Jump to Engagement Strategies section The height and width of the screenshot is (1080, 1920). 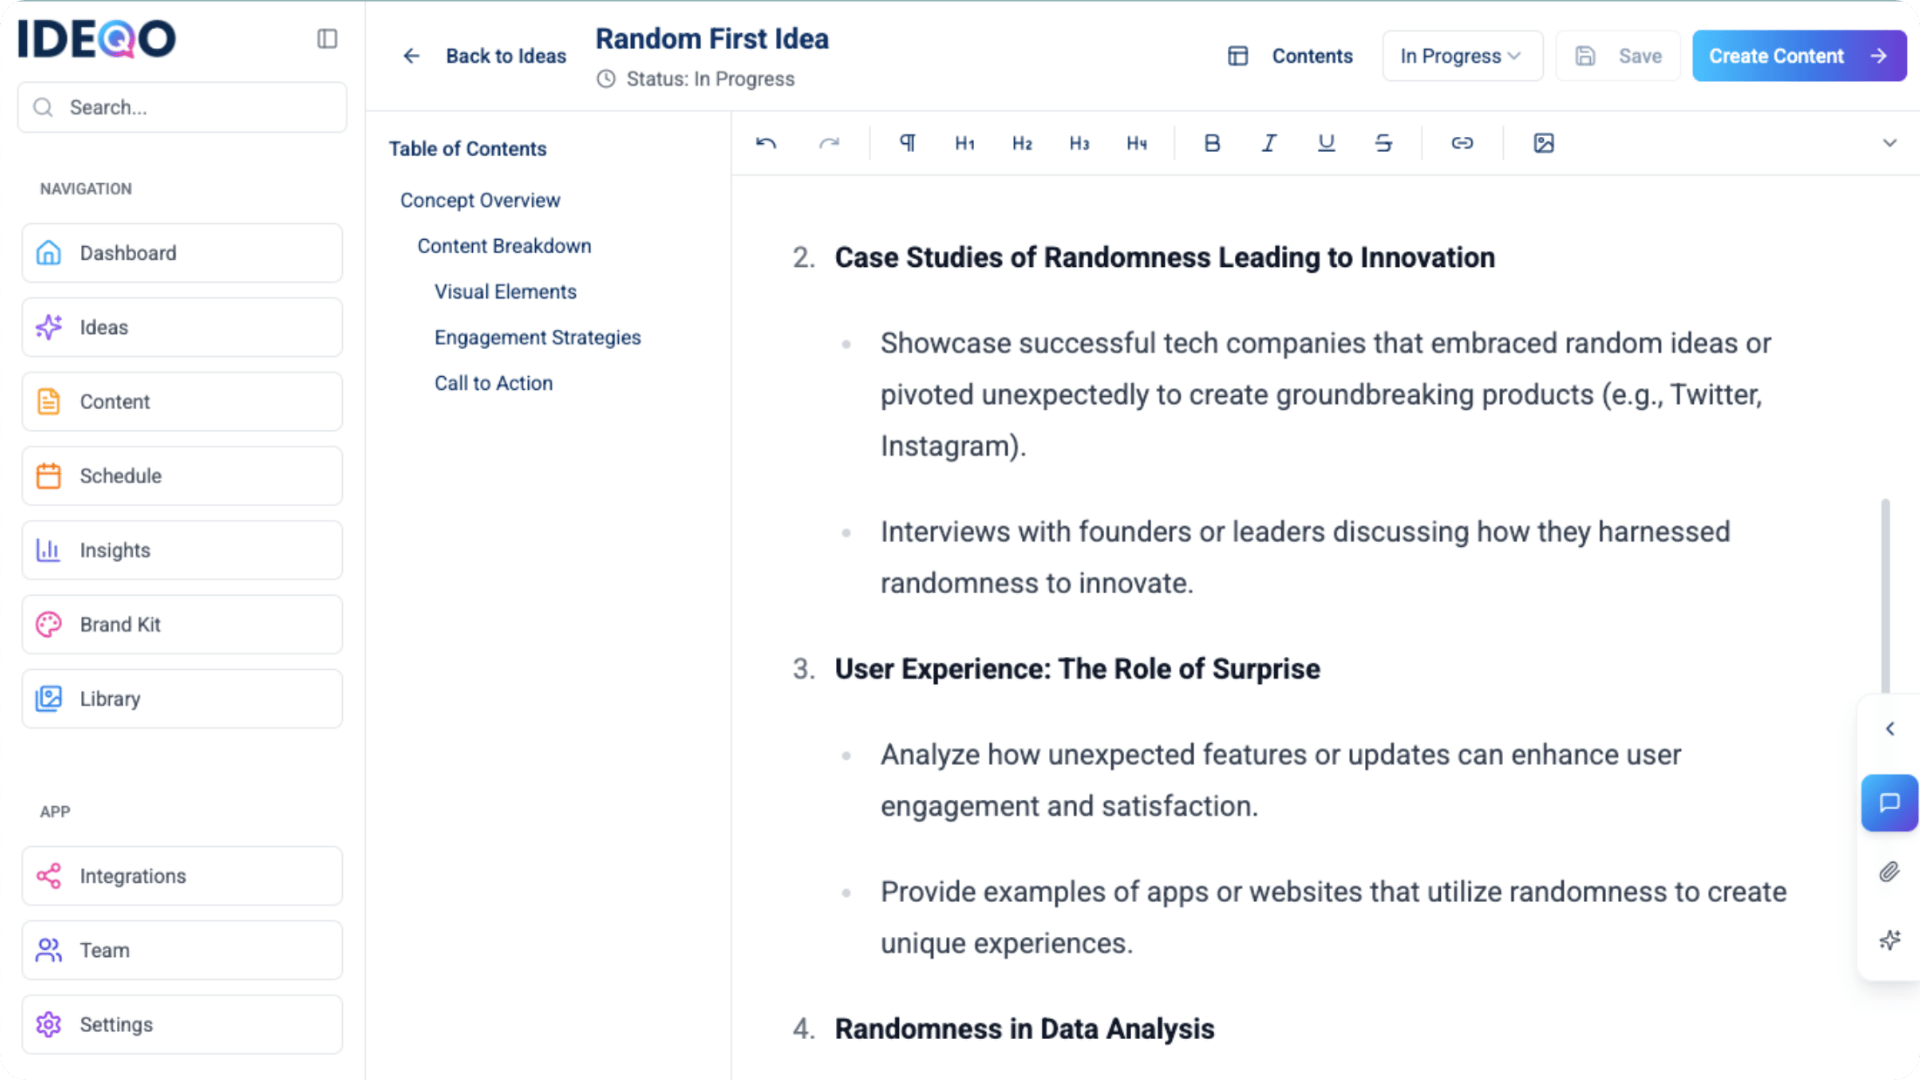click(537, 338)
